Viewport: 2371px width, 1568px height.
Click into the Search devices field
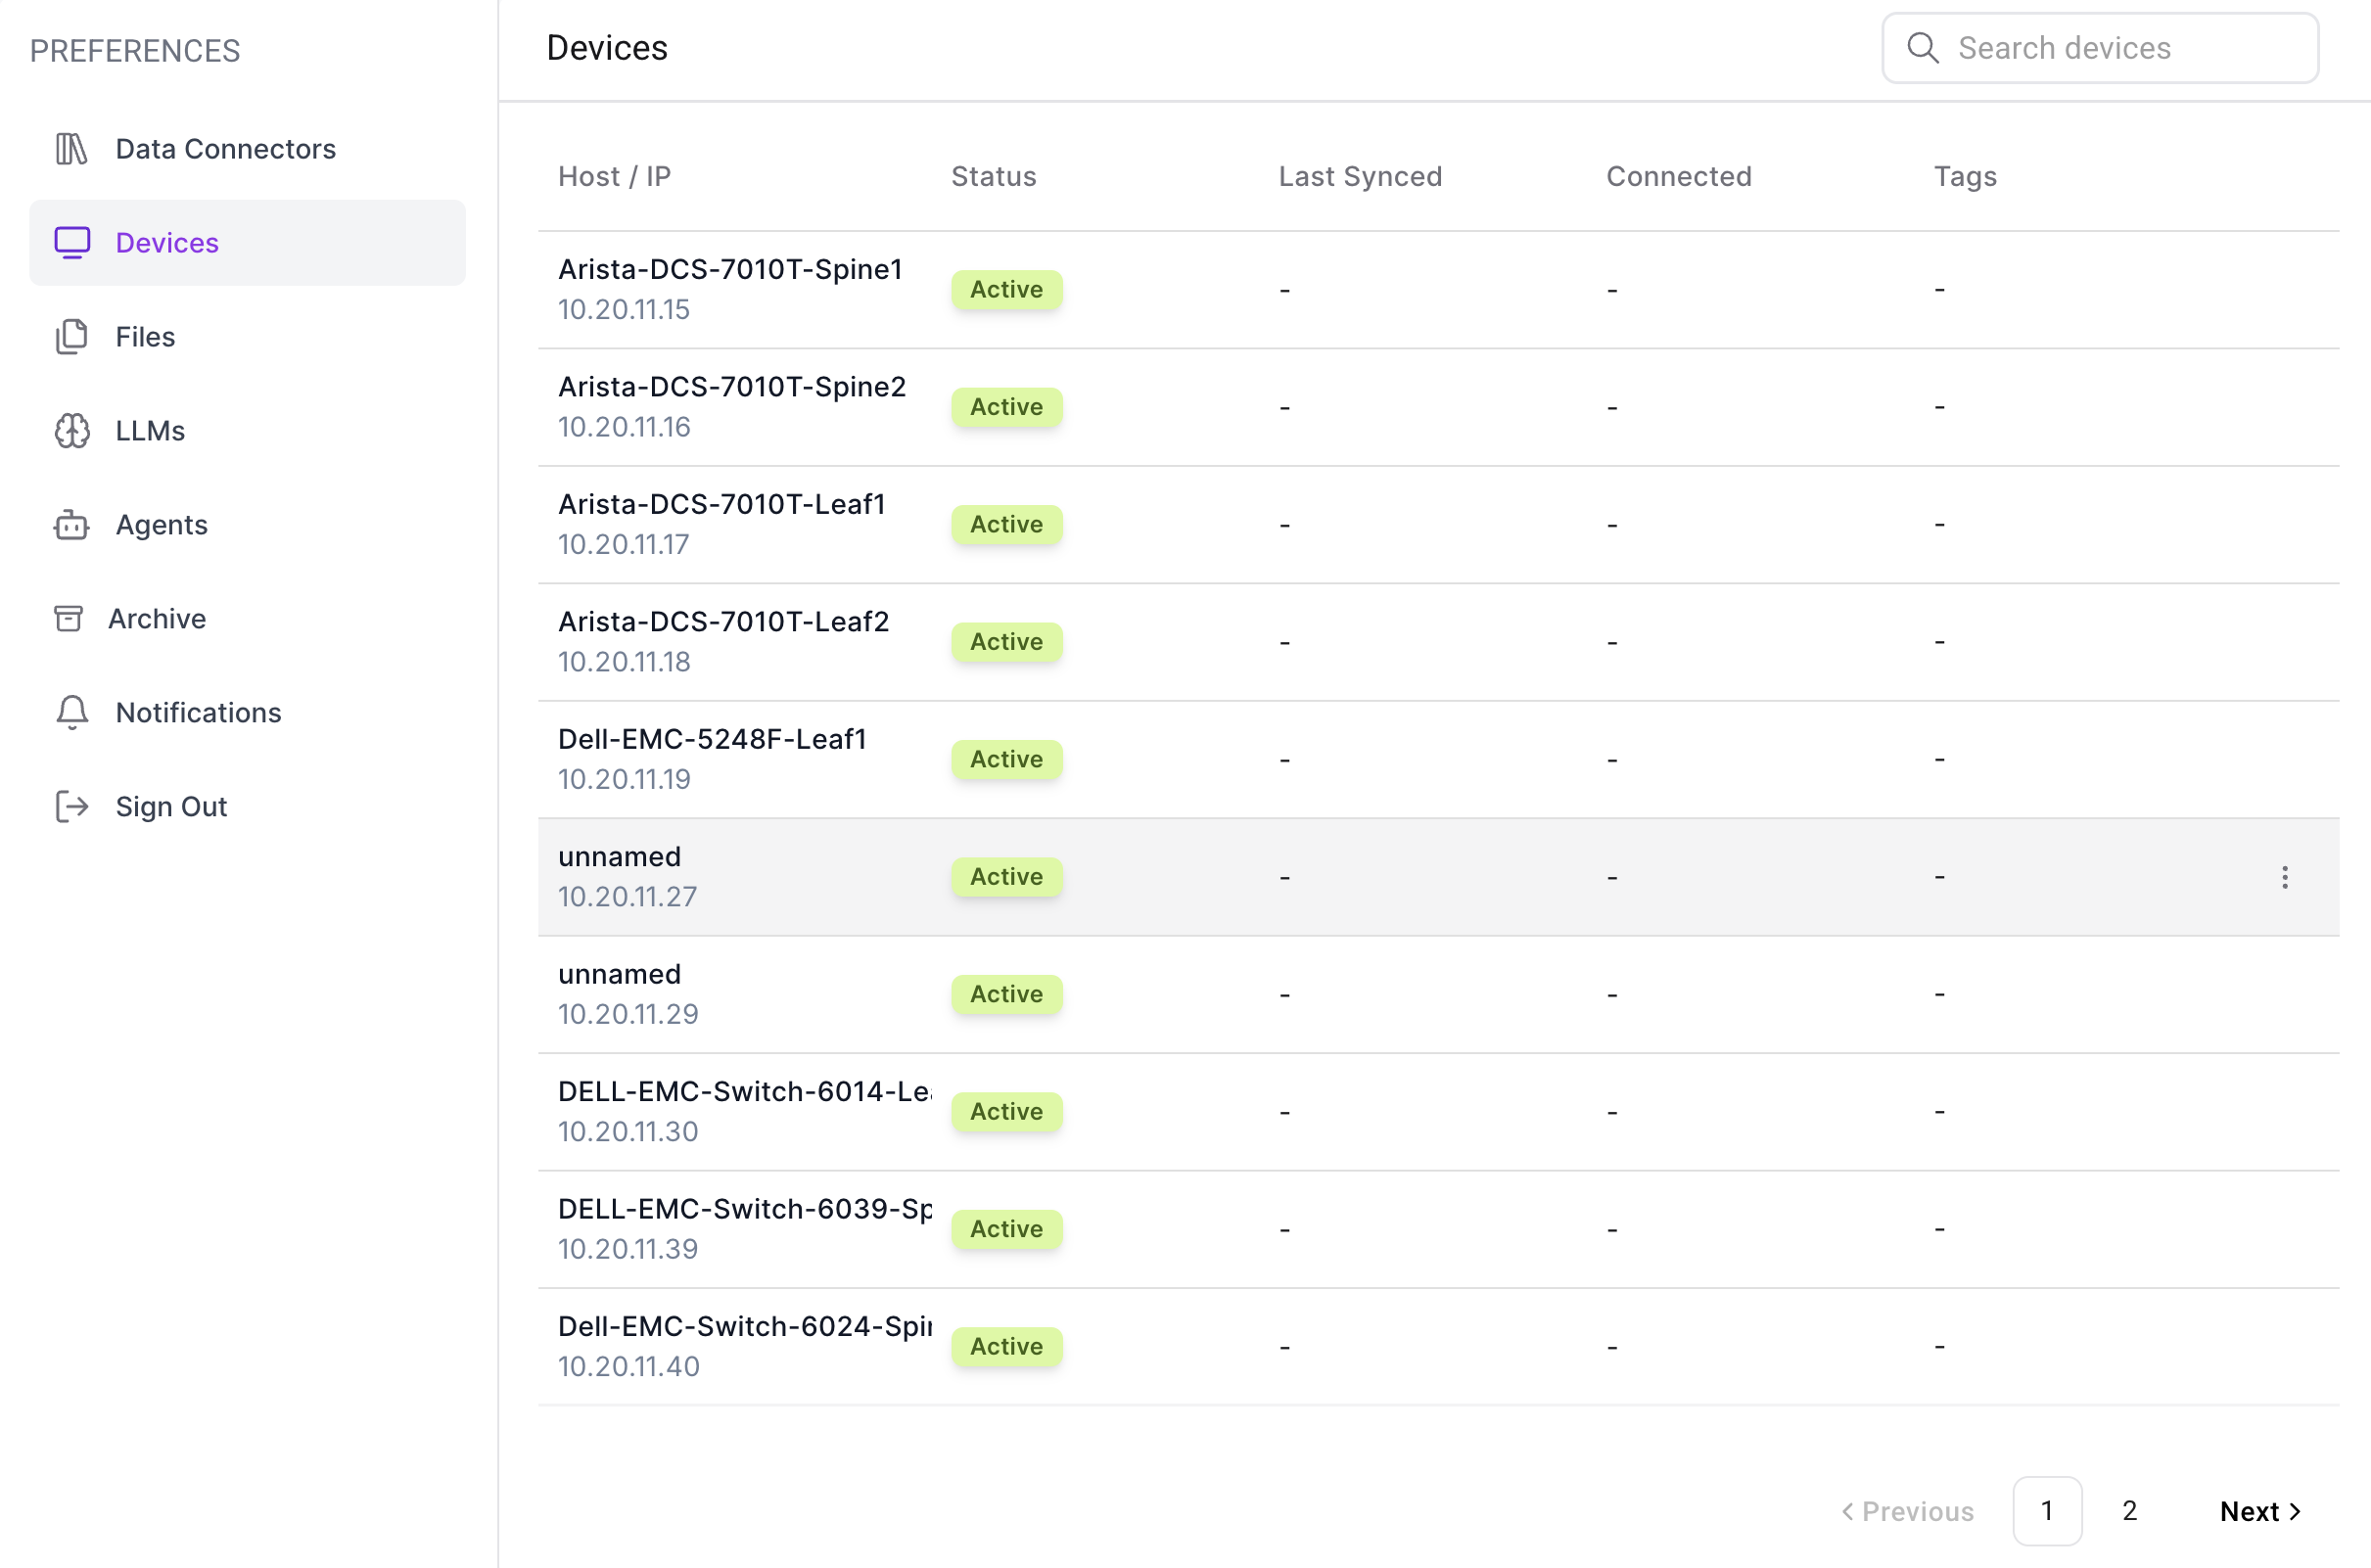tap(2120, 48)
